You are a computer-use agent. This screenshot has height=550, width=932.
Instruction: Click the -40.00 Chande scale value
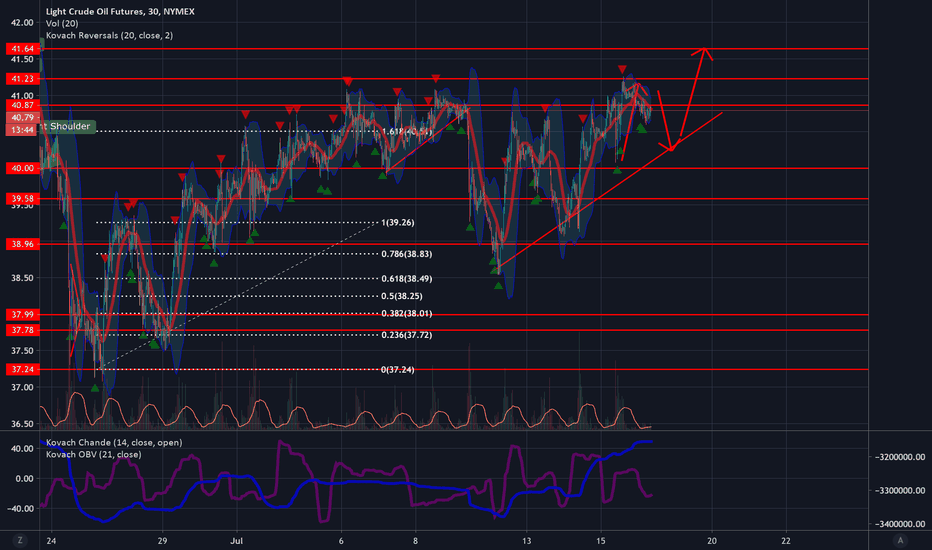pyautogui.click(x=21, y=508)
